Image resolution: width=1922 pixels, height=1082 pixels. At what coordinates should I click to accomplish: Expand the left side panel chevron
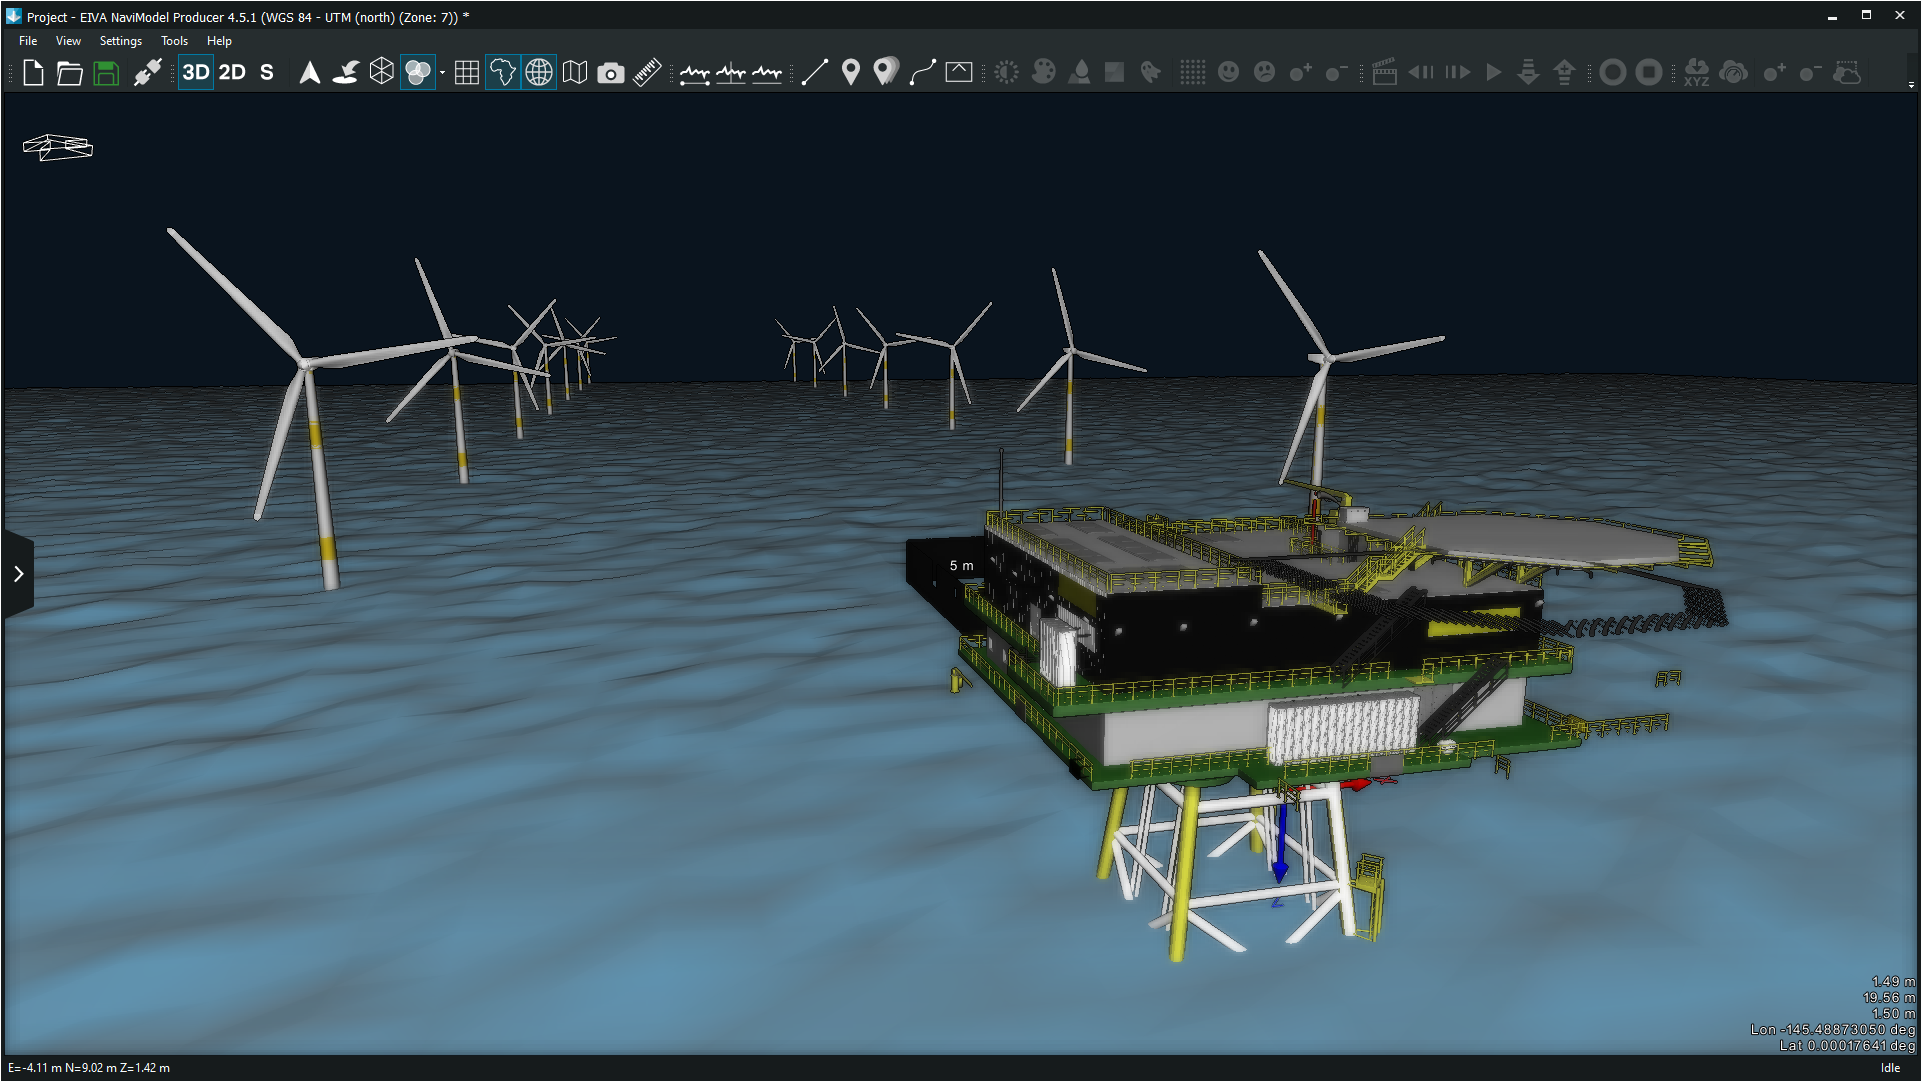click(x=18, y=573)
